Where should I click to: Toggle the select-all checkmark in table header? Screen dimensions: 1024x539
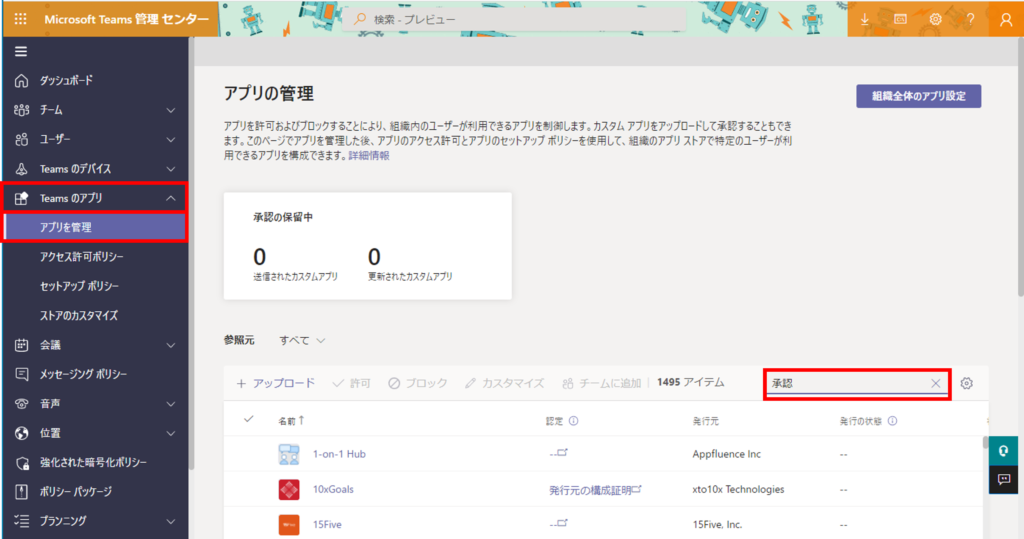click(249, 420)
